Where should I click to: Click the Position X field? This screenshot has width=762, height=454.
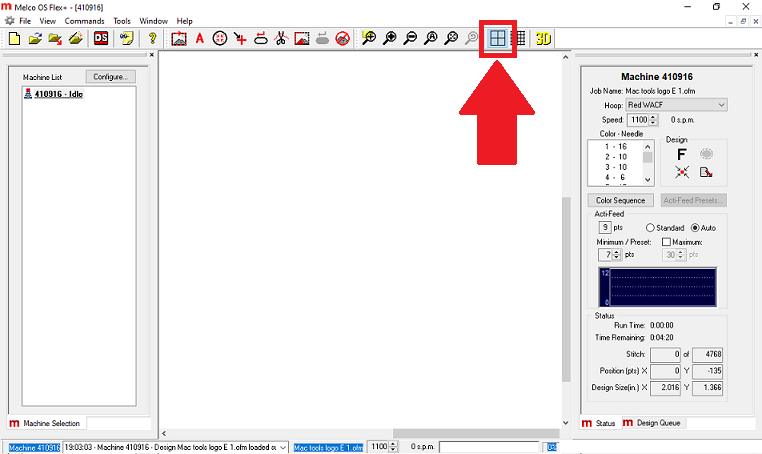(665, 371)
